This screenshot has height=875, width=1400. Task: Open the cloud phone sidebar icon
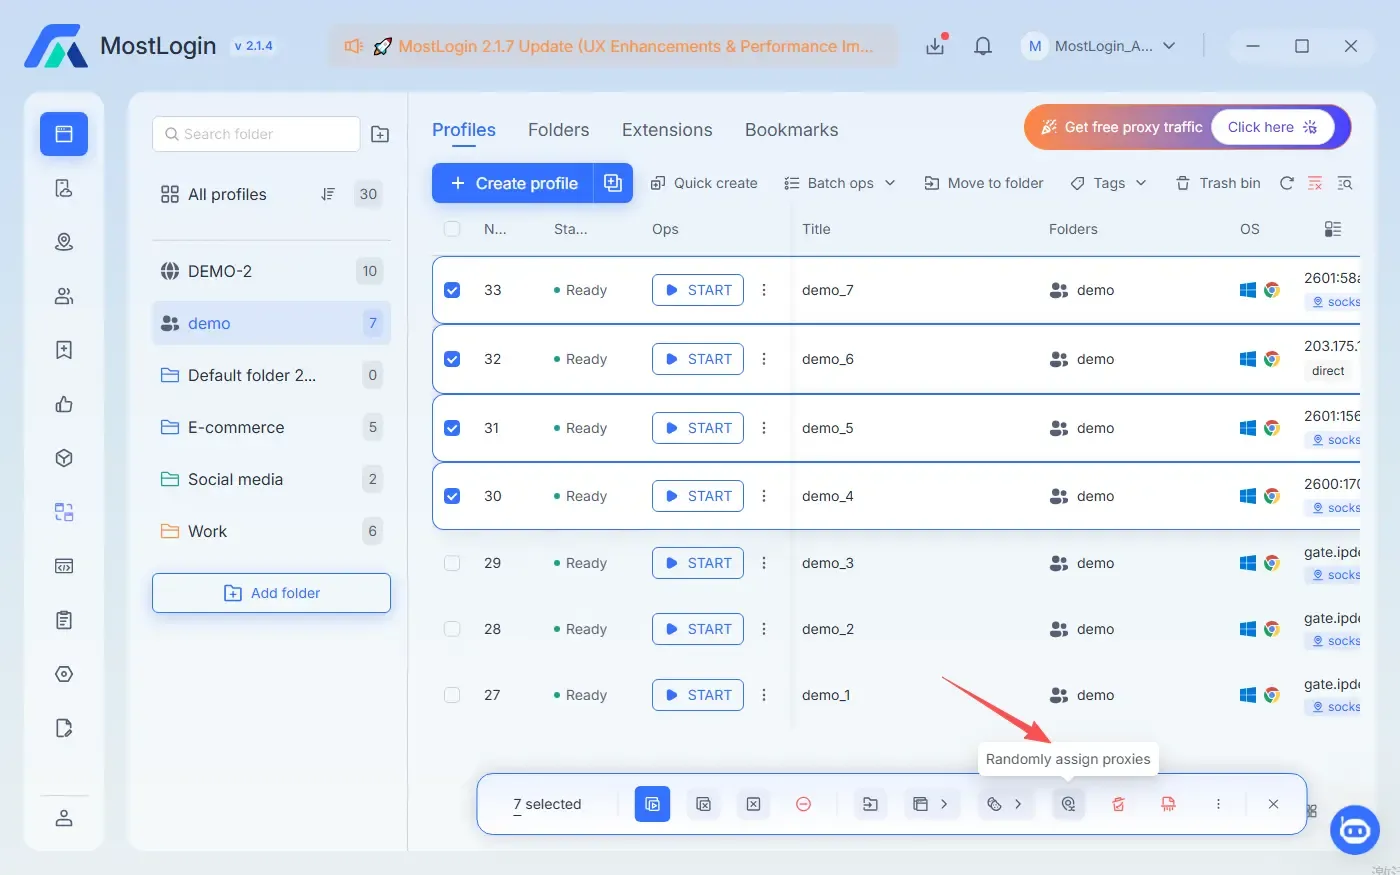tap(64, 188)
